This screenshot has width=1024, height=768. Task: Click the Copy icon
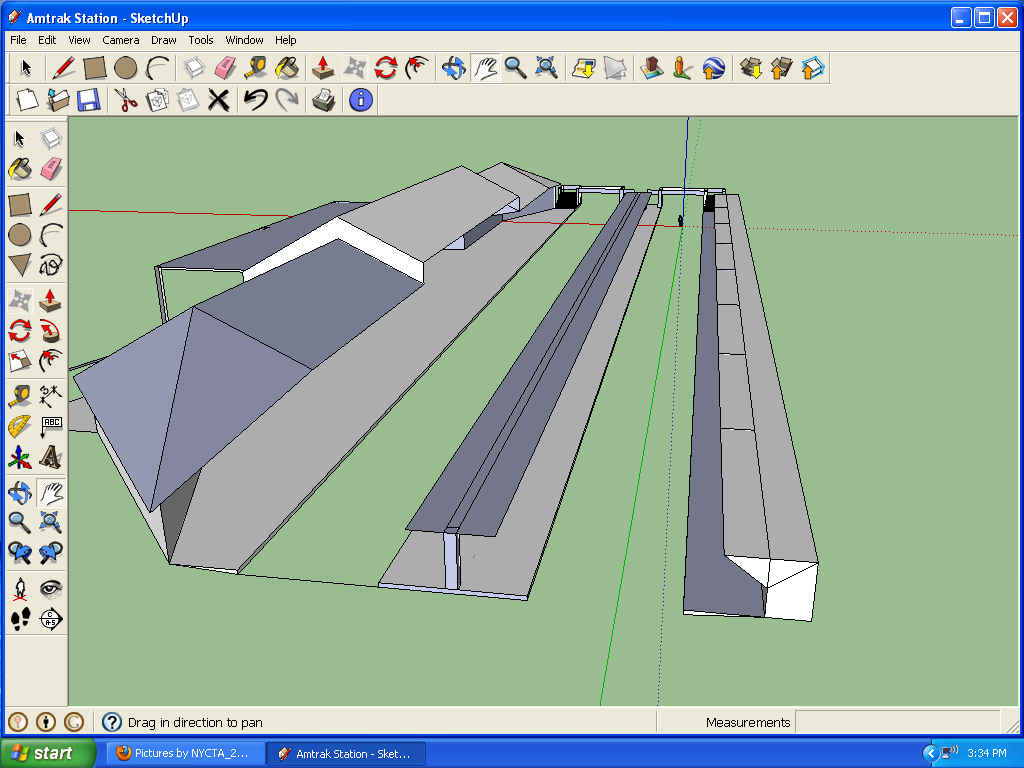[x=157, y=100]
